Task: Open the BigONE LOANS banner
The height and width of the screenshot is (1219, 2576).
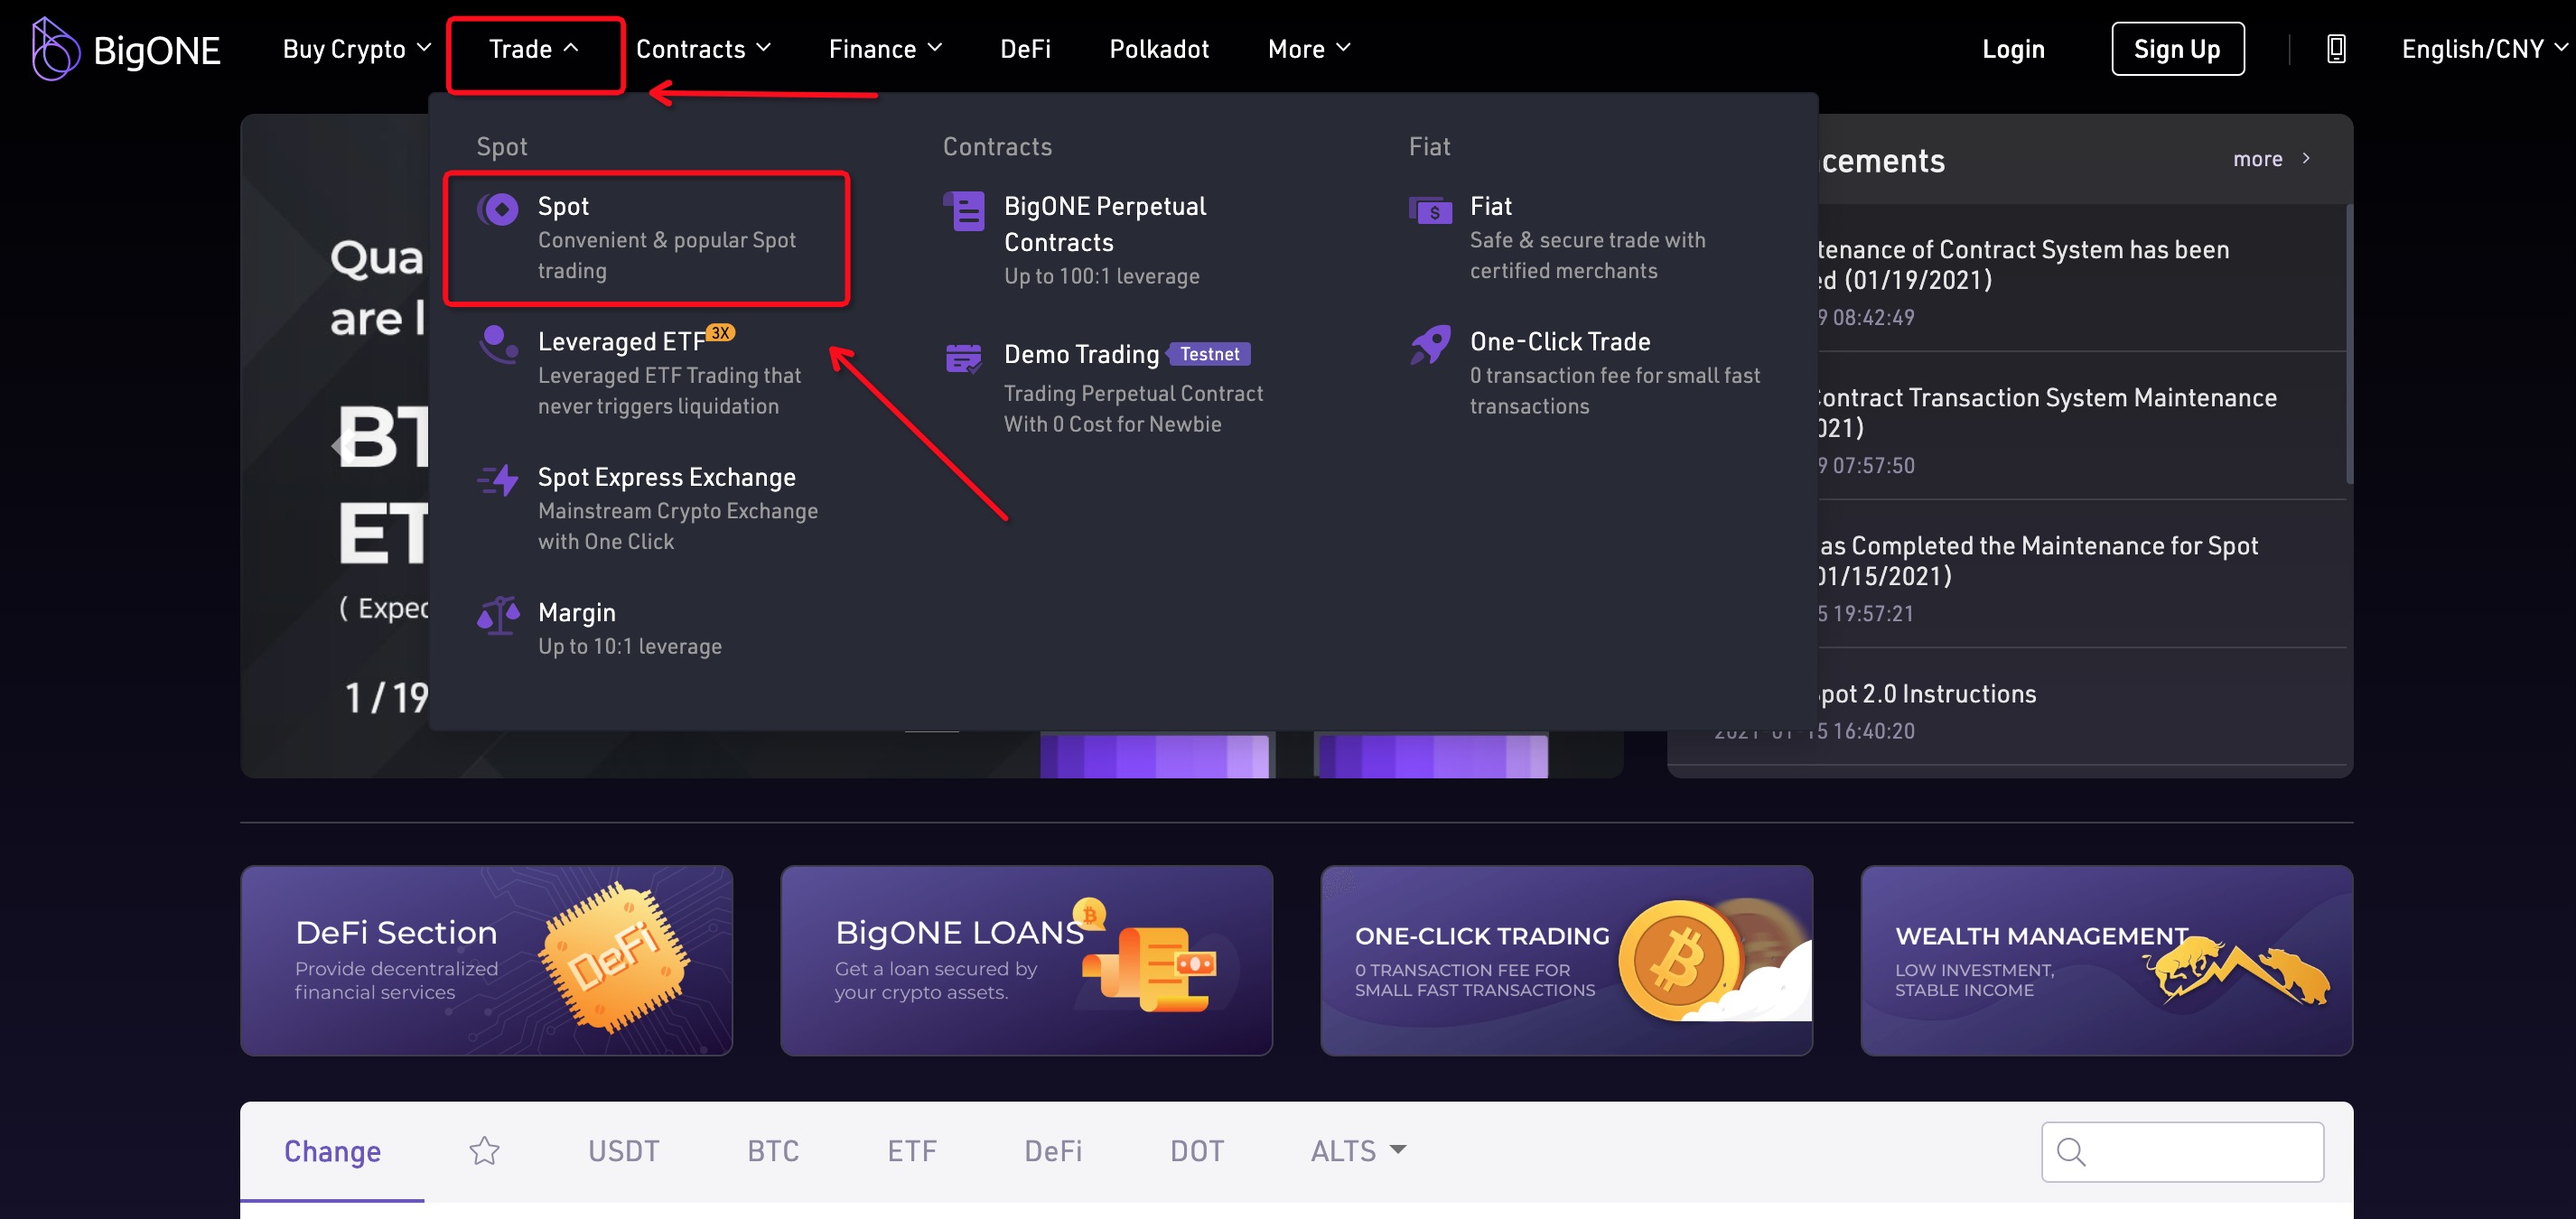Action: pyautogui.click(x=1026, y=960)
